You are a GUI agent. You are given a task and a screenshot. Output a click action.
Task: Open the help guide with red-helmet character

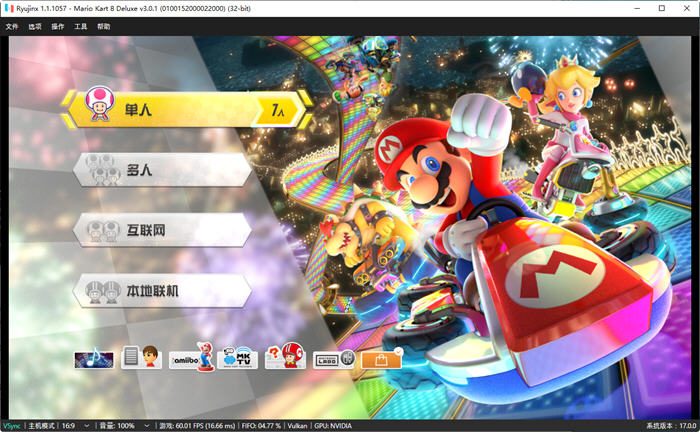coord(285,356)
